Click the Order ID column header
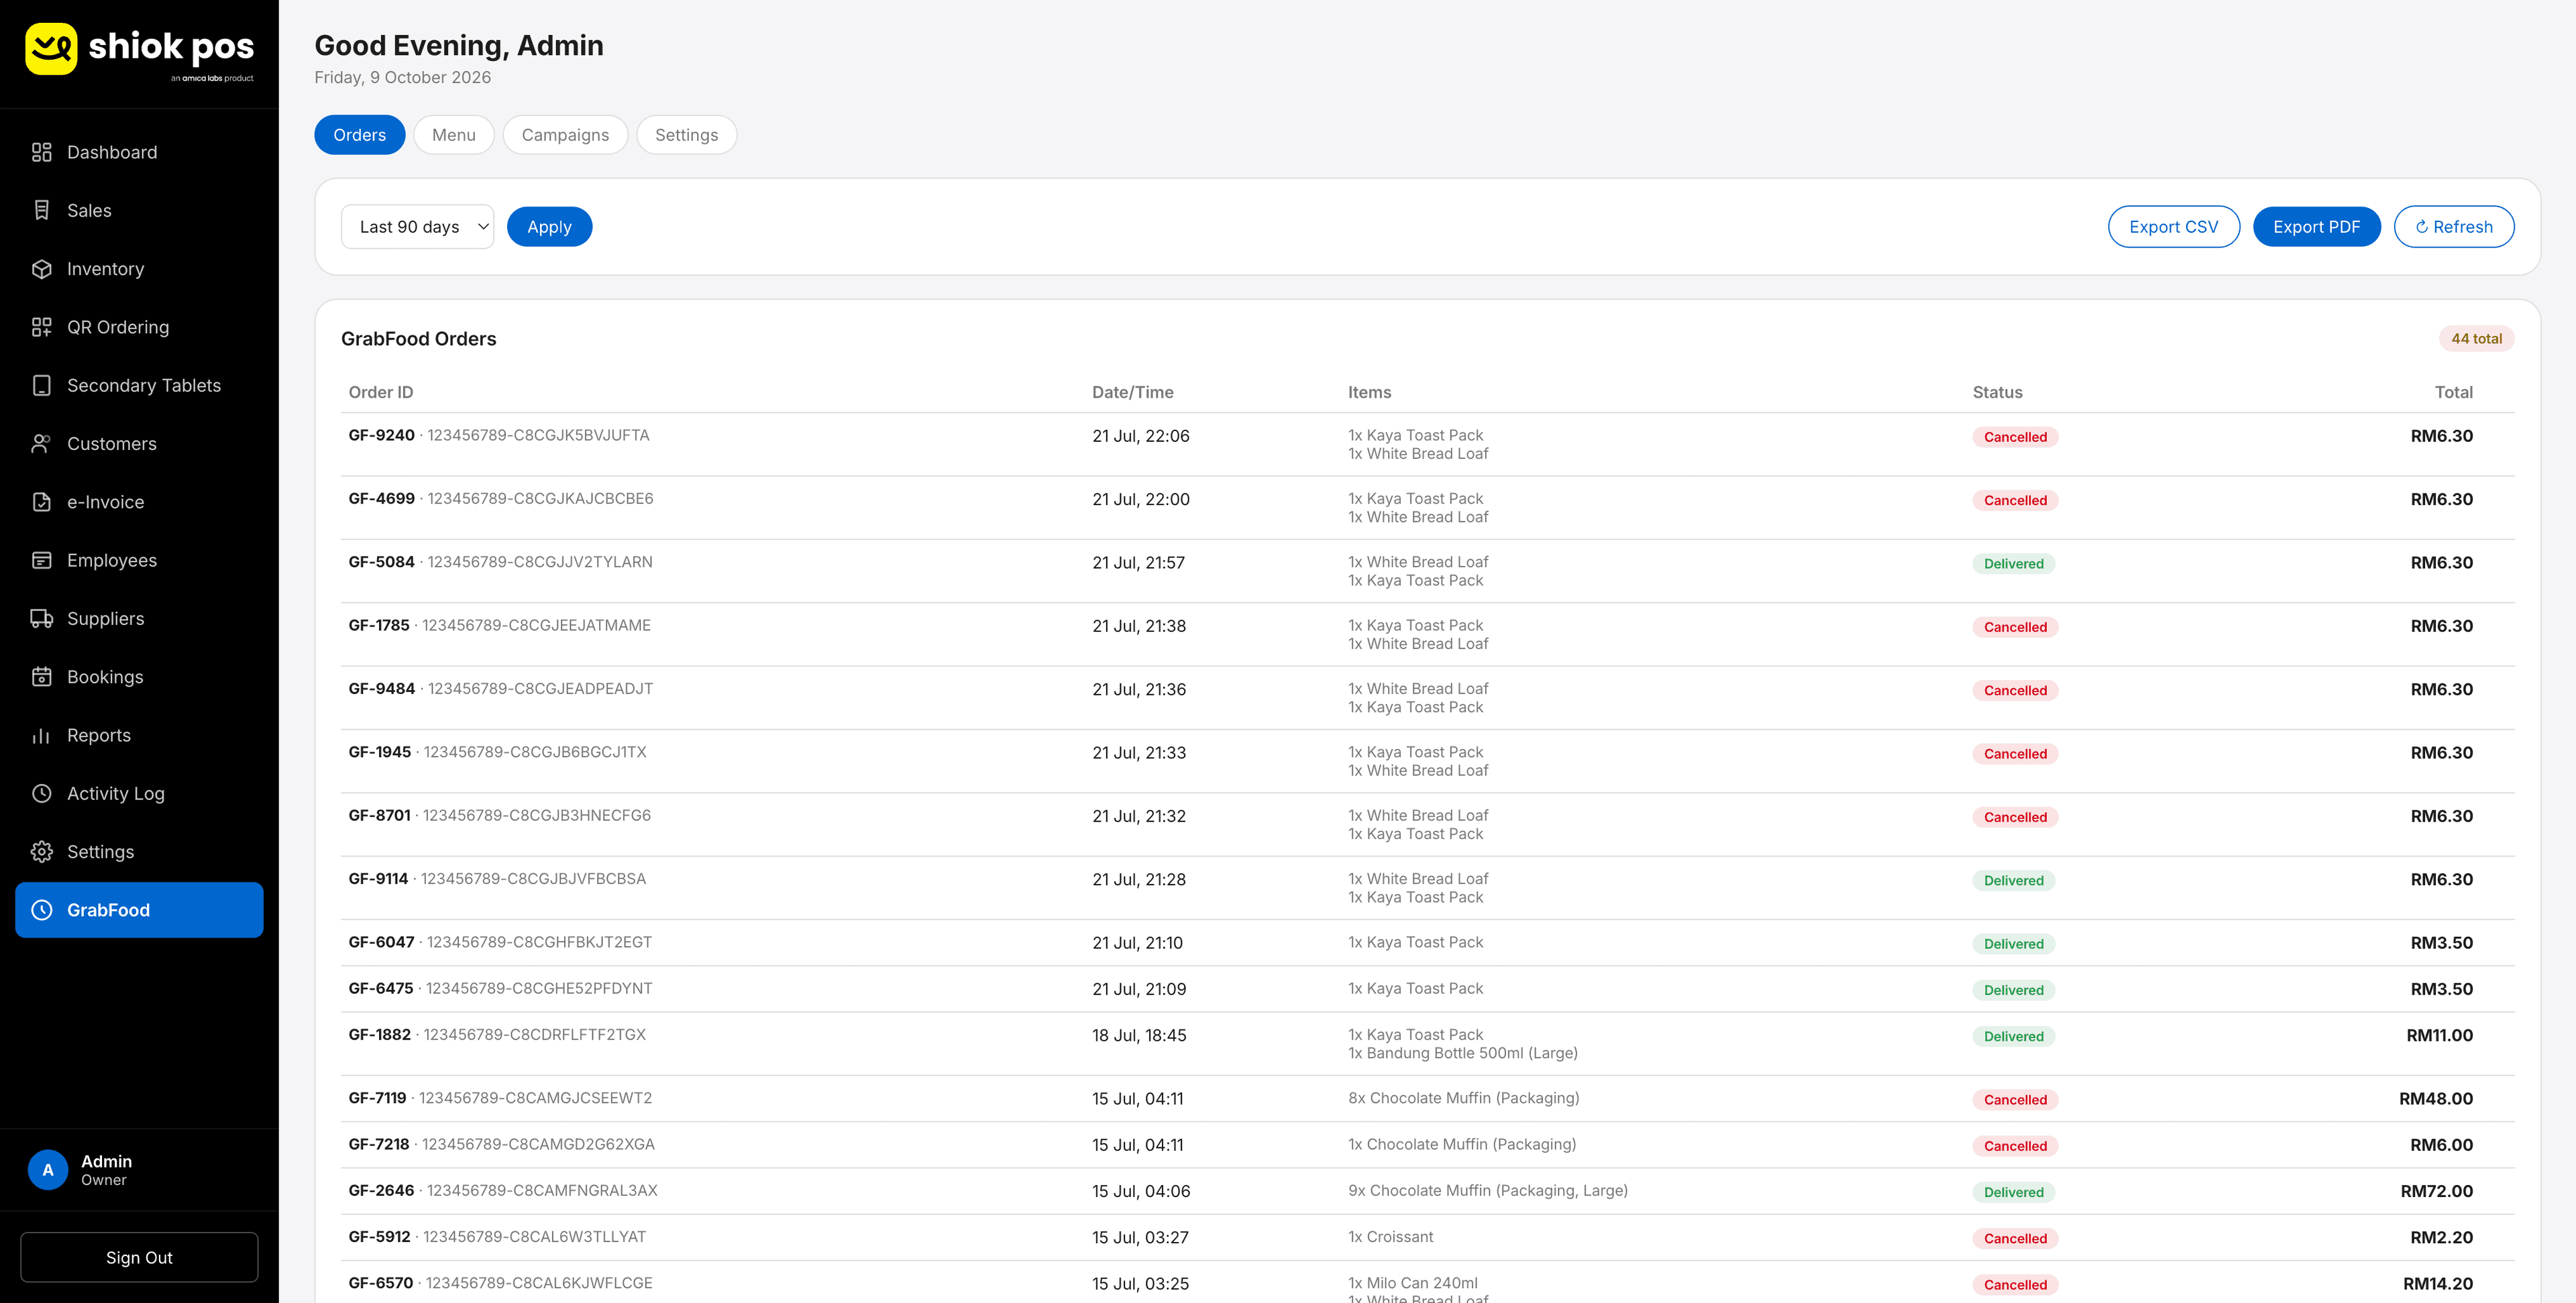This screenshot has height=1303, width=2576. click(381, 393)
